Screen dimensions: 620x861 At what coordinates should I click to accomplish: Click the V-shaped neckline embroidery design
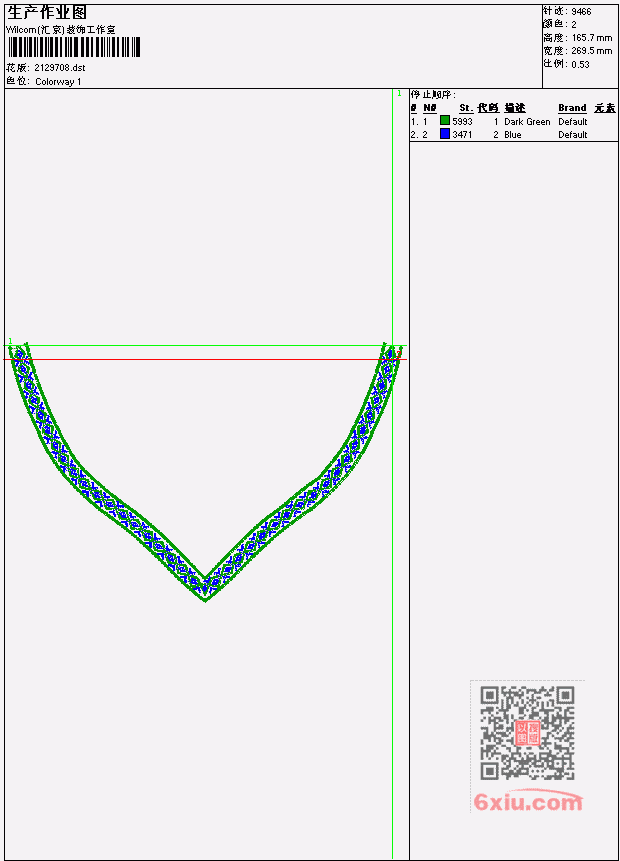(205, 472)
